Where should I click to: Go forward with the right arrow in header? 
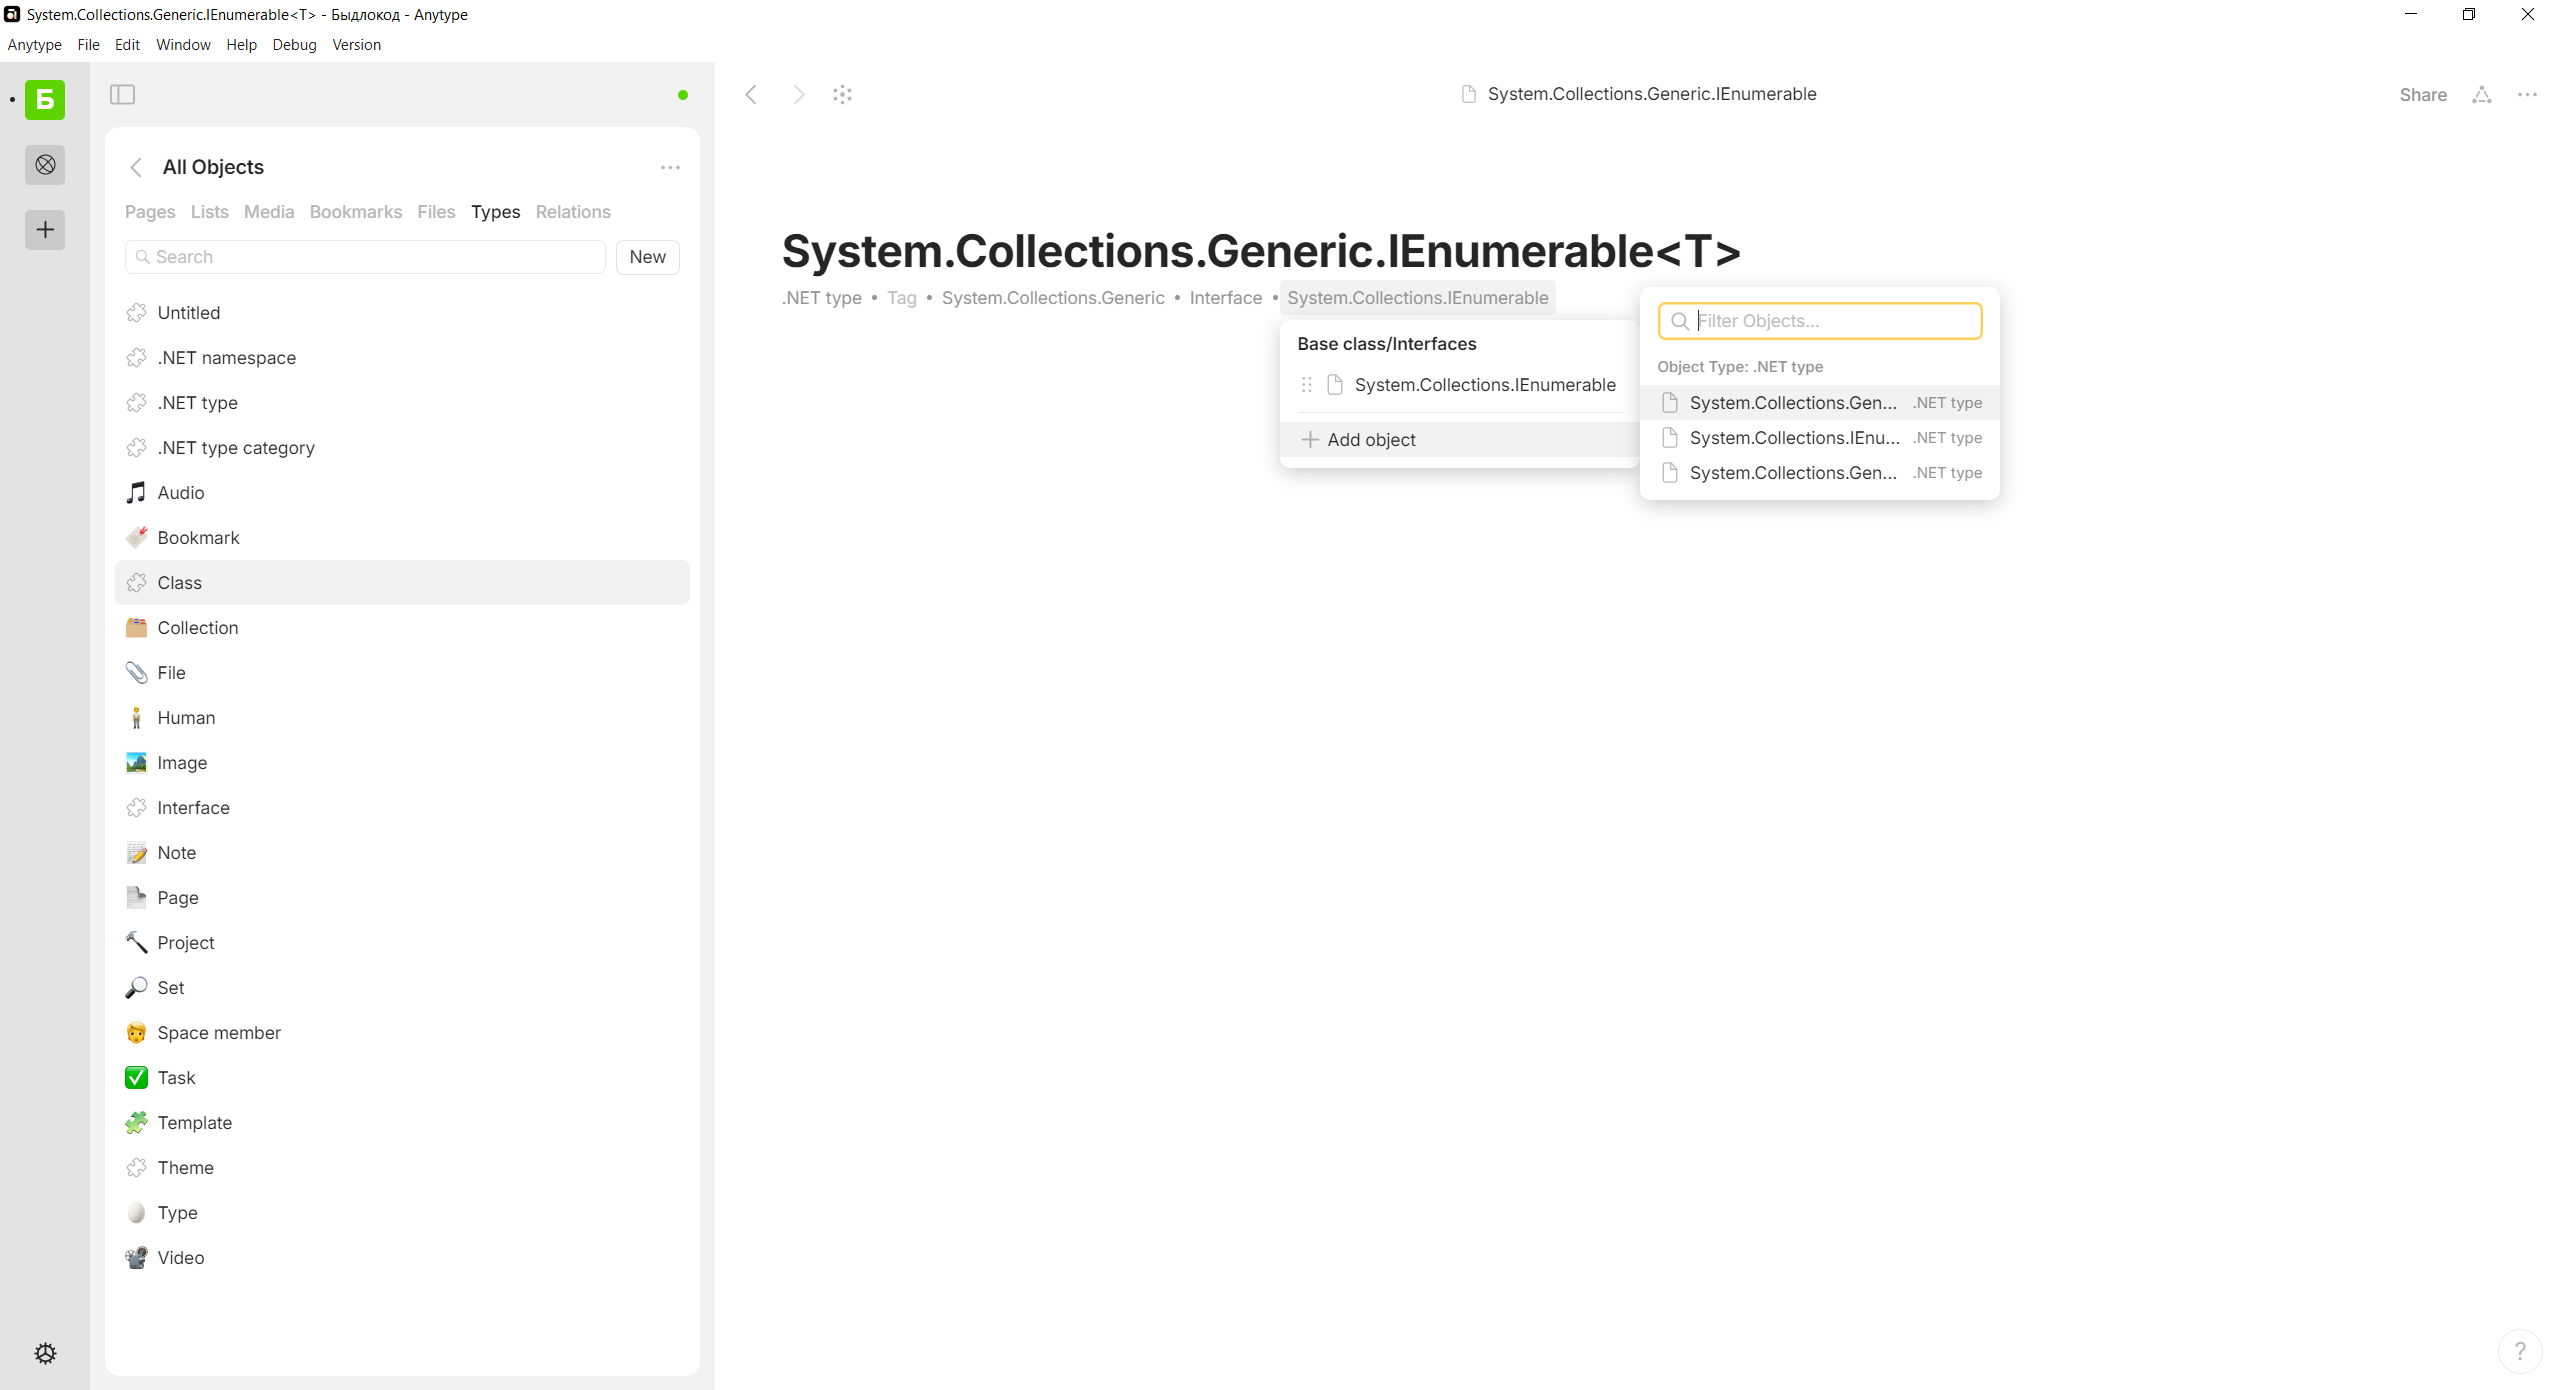(x=798, y=94)
